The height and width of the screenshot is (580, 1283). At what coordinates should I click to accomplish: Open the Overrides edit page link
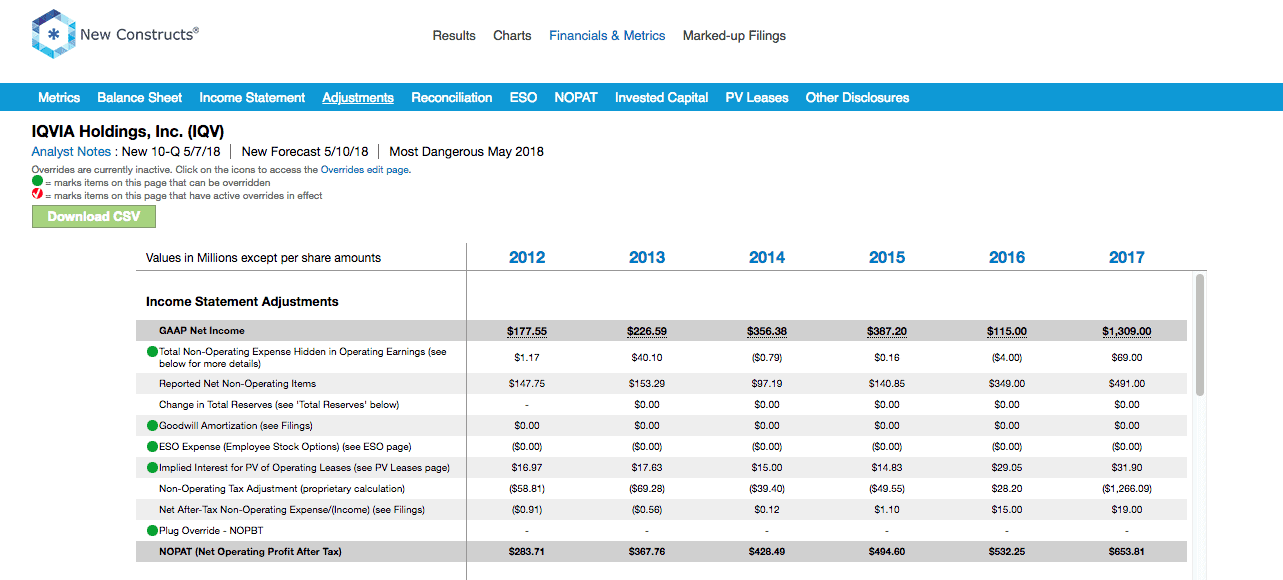(x=365, y=170)
